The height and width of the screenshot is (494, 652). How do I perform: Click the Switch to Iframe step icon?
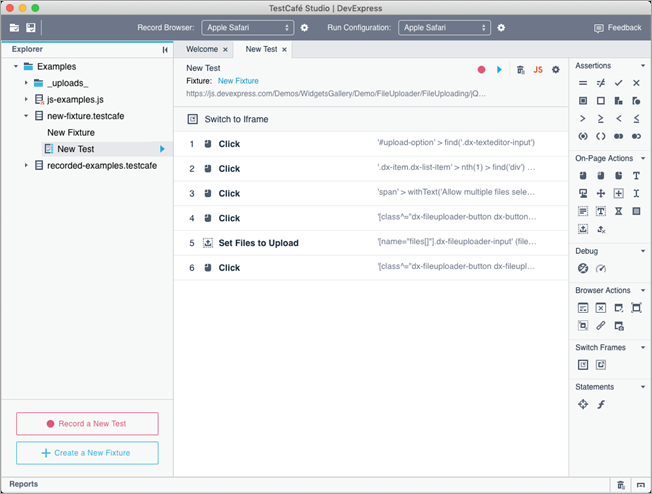(x=192, y=119)
